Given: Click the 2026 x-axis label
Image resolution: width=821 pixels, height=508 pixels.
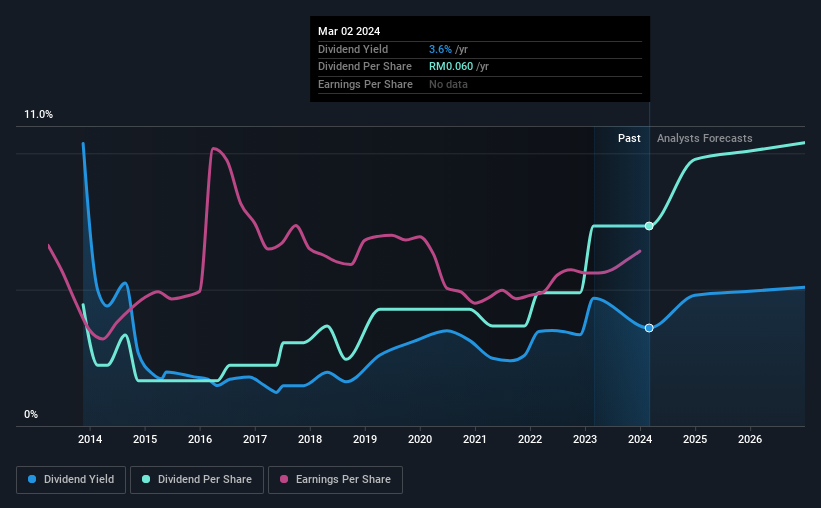Looking at the screenshot, I should pyautogui.click(x=750, y=439).
